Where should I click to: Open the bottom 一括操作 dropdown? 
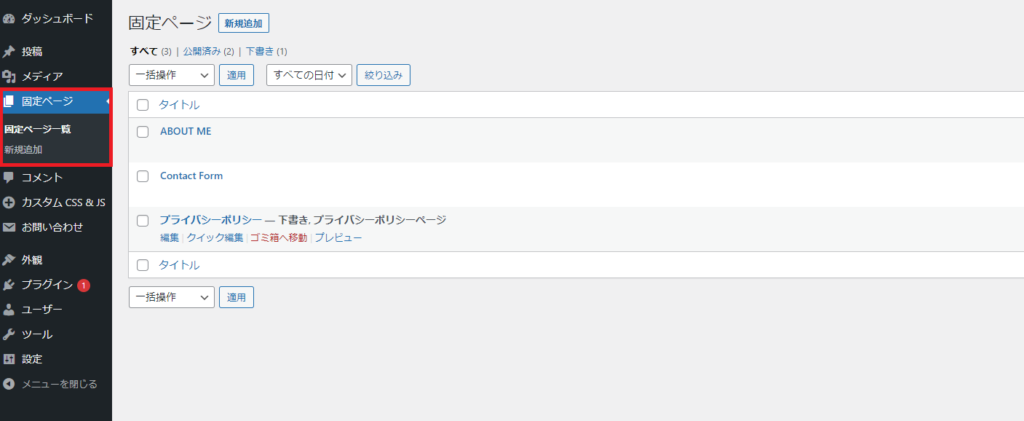coord(172,297)
